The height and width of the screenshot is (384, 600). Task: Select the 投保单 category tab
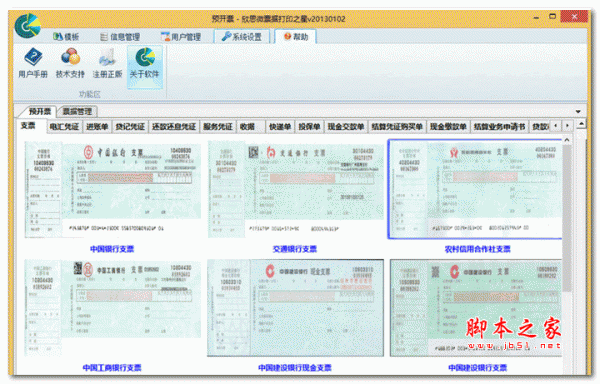point(309,127)
